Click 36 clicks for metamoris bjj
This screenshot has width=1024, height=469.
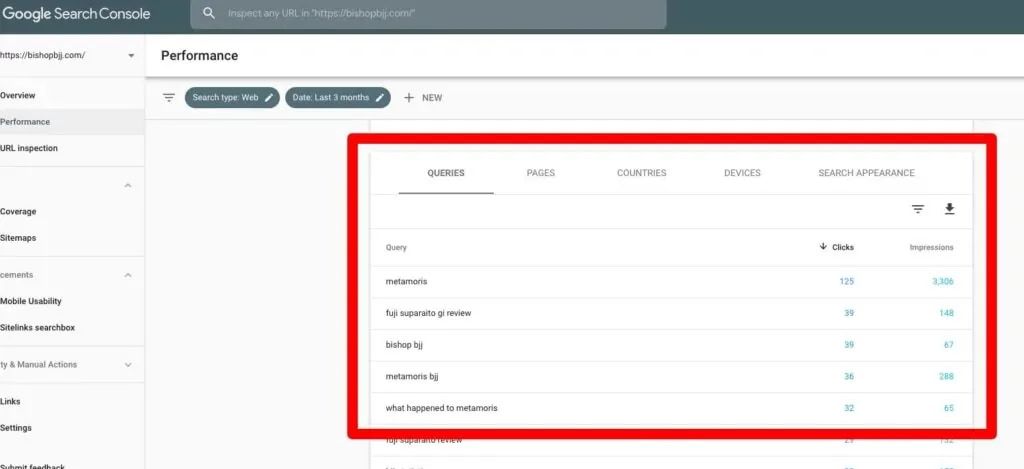(x=848, y=377)
